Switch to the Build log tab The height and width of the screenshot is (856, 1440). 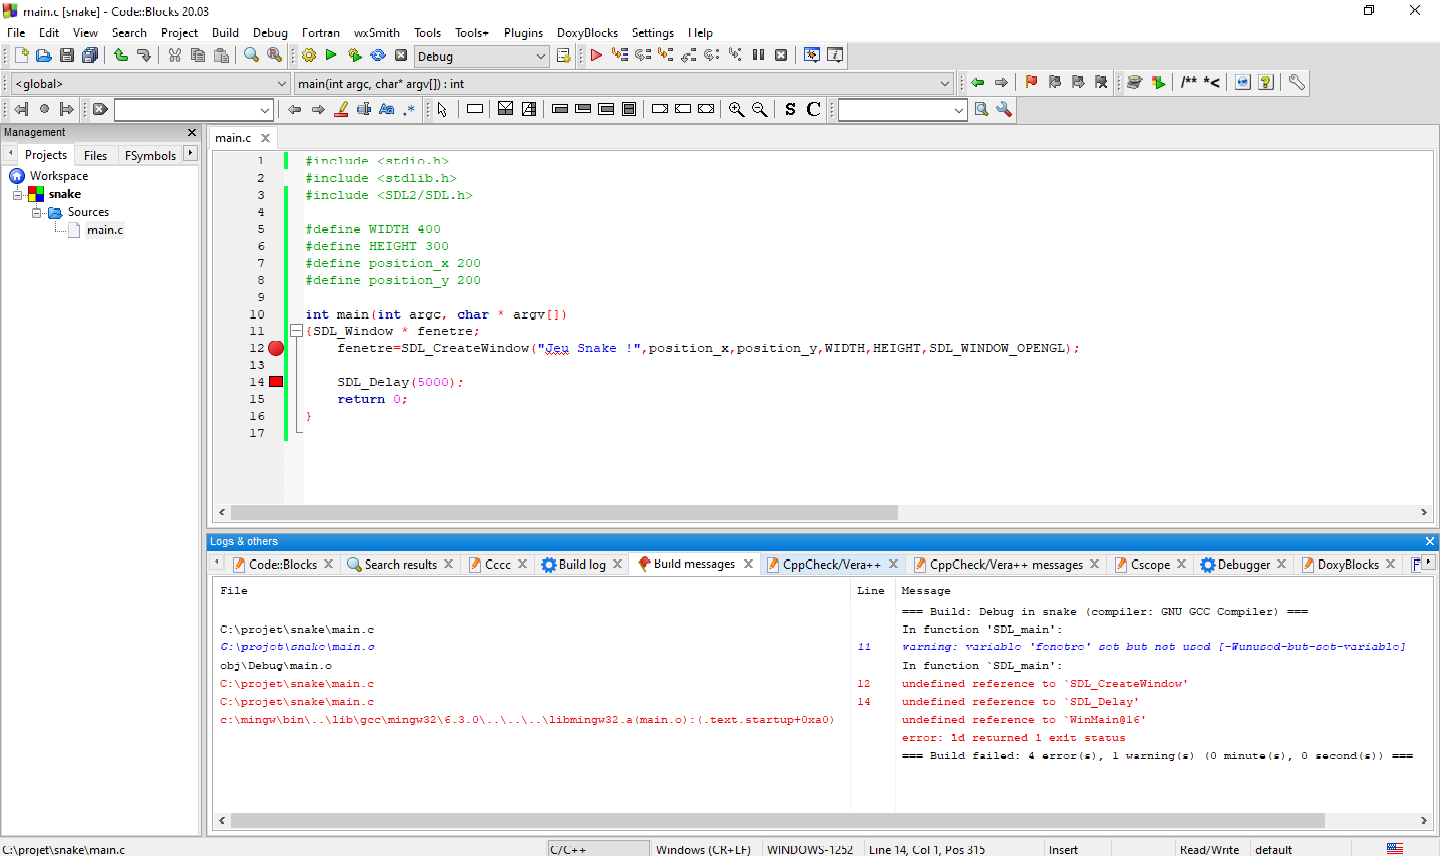(583, 563)
